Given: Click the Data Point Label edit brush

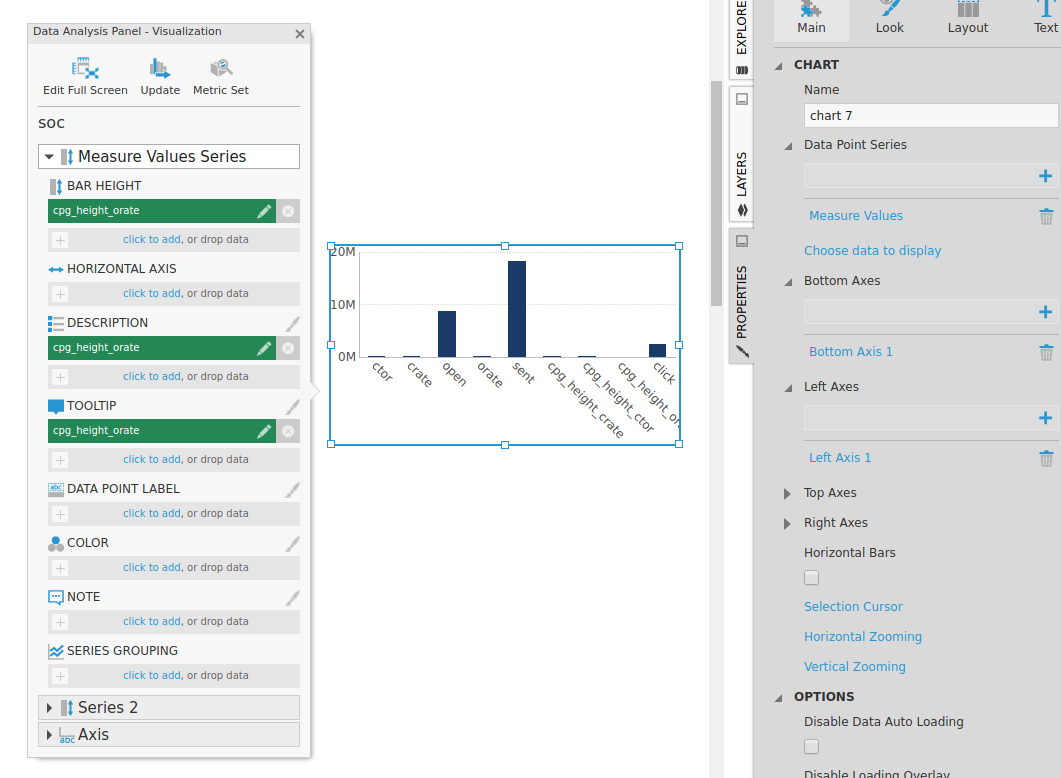Looking at the screenshot, I should [292, 490].
